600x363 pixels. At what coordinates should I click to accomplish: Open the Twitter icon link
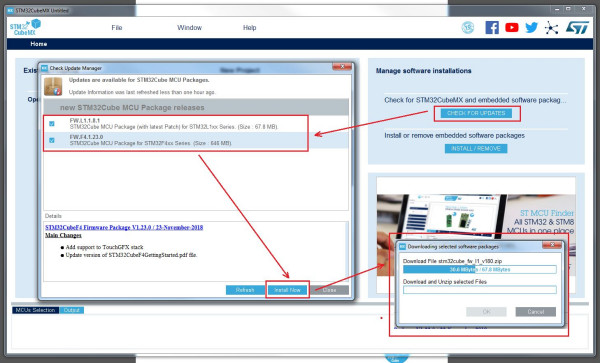[x=532, y=28]
